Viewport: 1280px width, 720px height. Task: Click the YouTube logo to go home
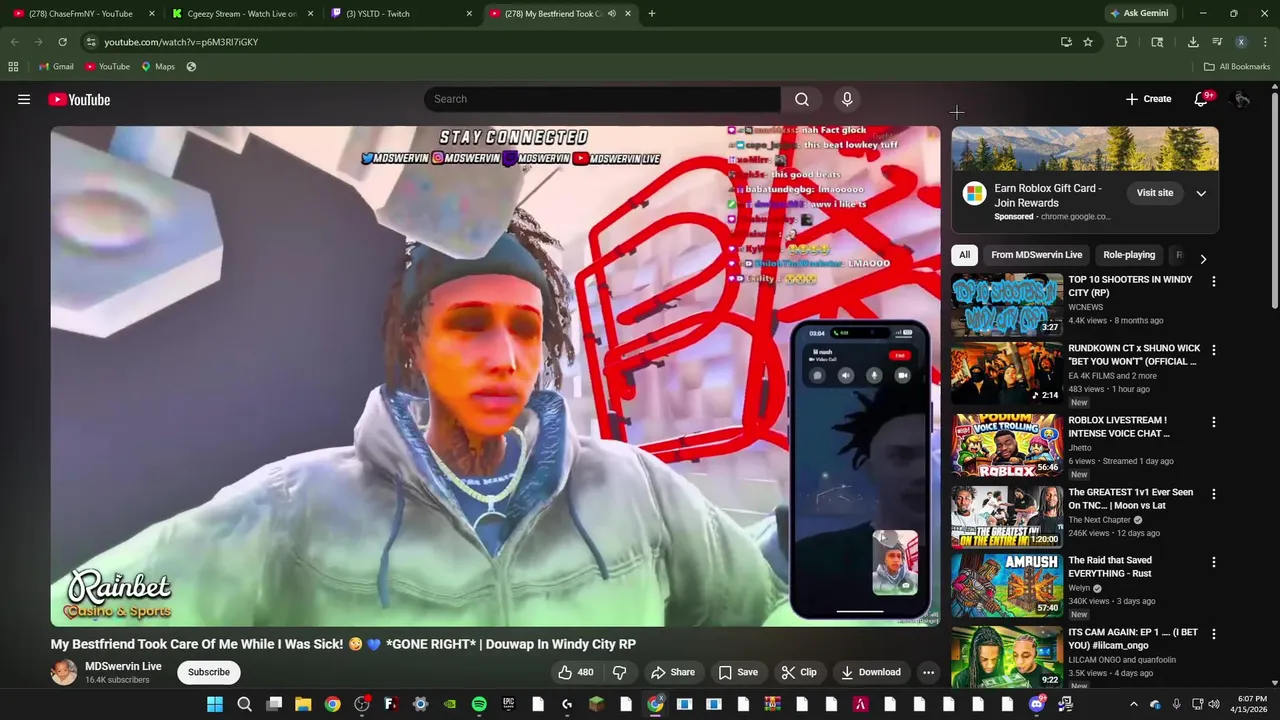pos(79,99)
